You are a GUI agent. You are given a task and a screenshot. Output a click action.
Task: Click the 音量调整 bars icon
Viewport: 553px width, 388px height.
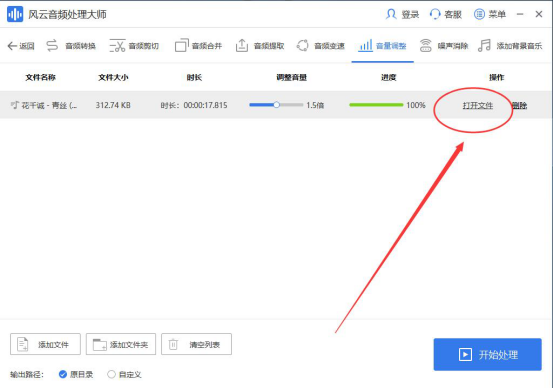[x=365, y=46]
